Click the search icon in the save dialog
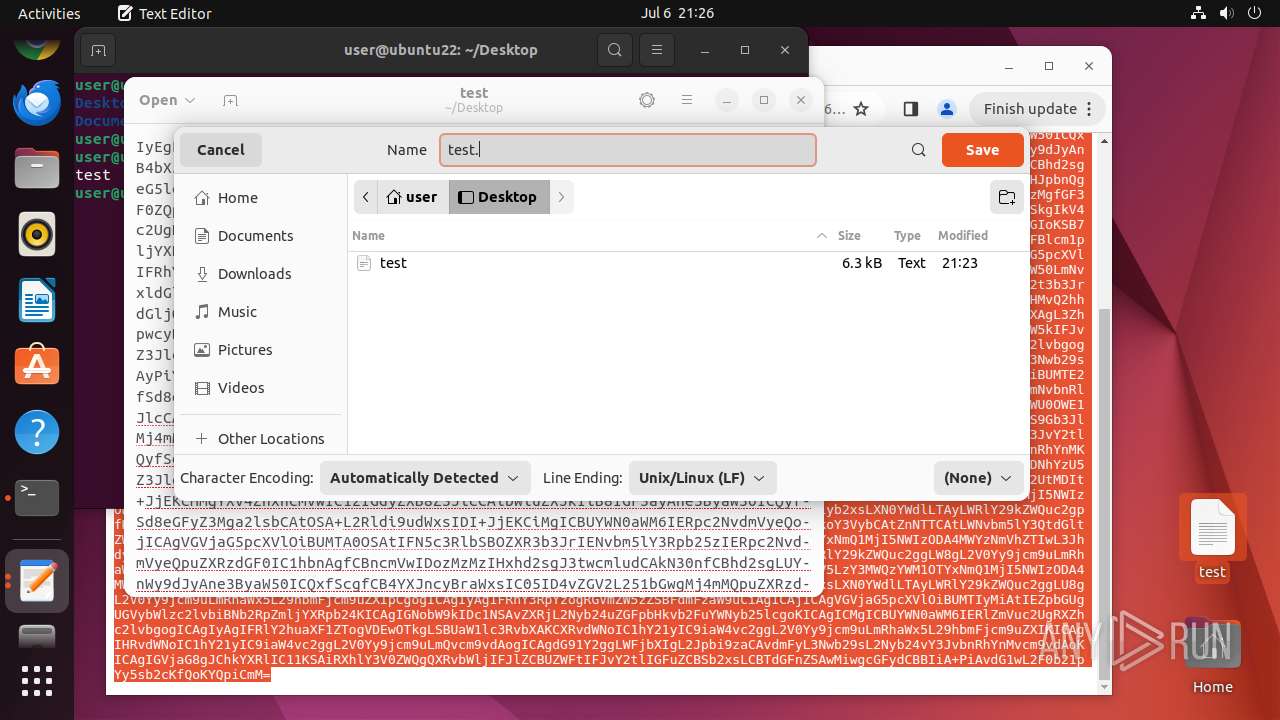 (x=918, y=150)
